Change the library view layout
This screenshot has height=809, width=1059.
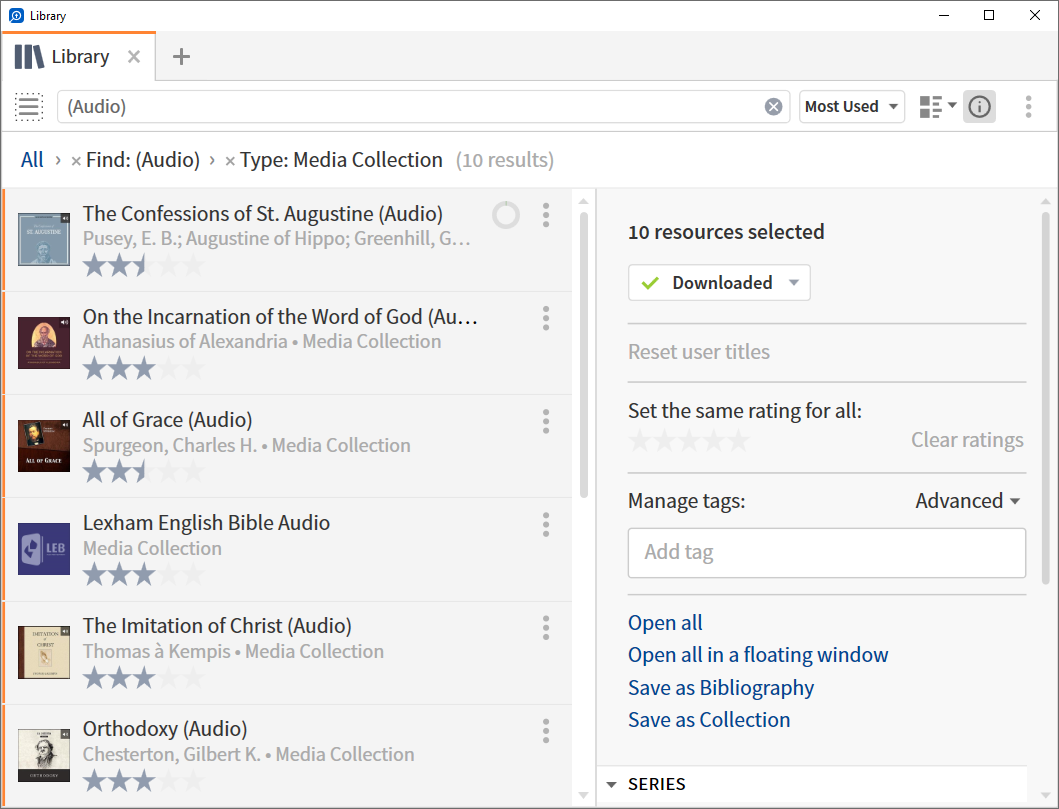coord(938,107)
